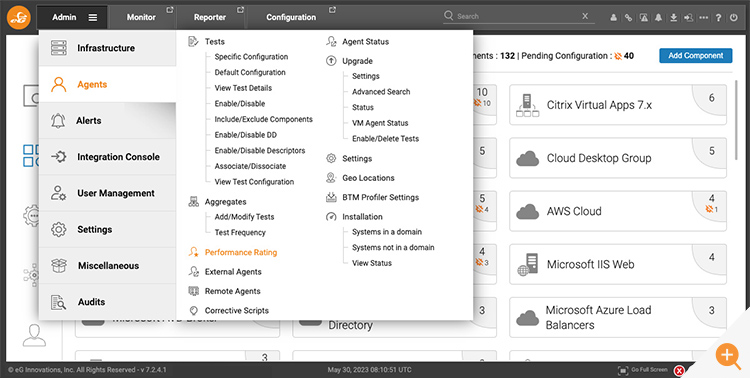Open Systems in a domain
Screen dimensions: 750x378
(387, 232)
